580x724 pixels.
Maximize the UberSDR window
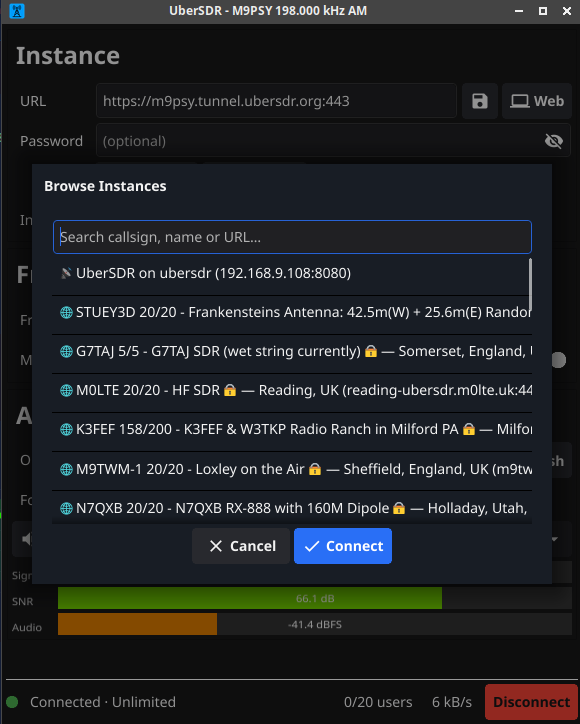click(543, 11)
